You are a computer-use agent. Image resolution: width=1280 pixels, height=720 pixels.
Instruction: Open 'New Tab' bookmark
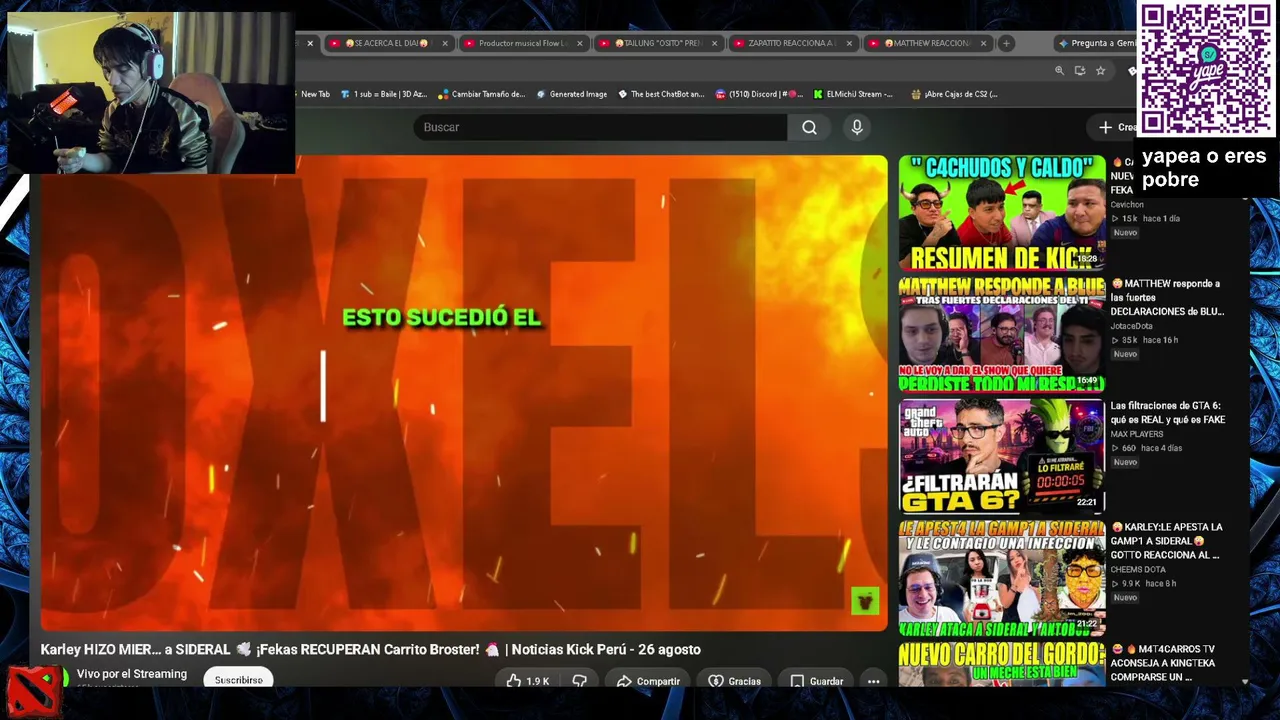click(x=314, y=94)
